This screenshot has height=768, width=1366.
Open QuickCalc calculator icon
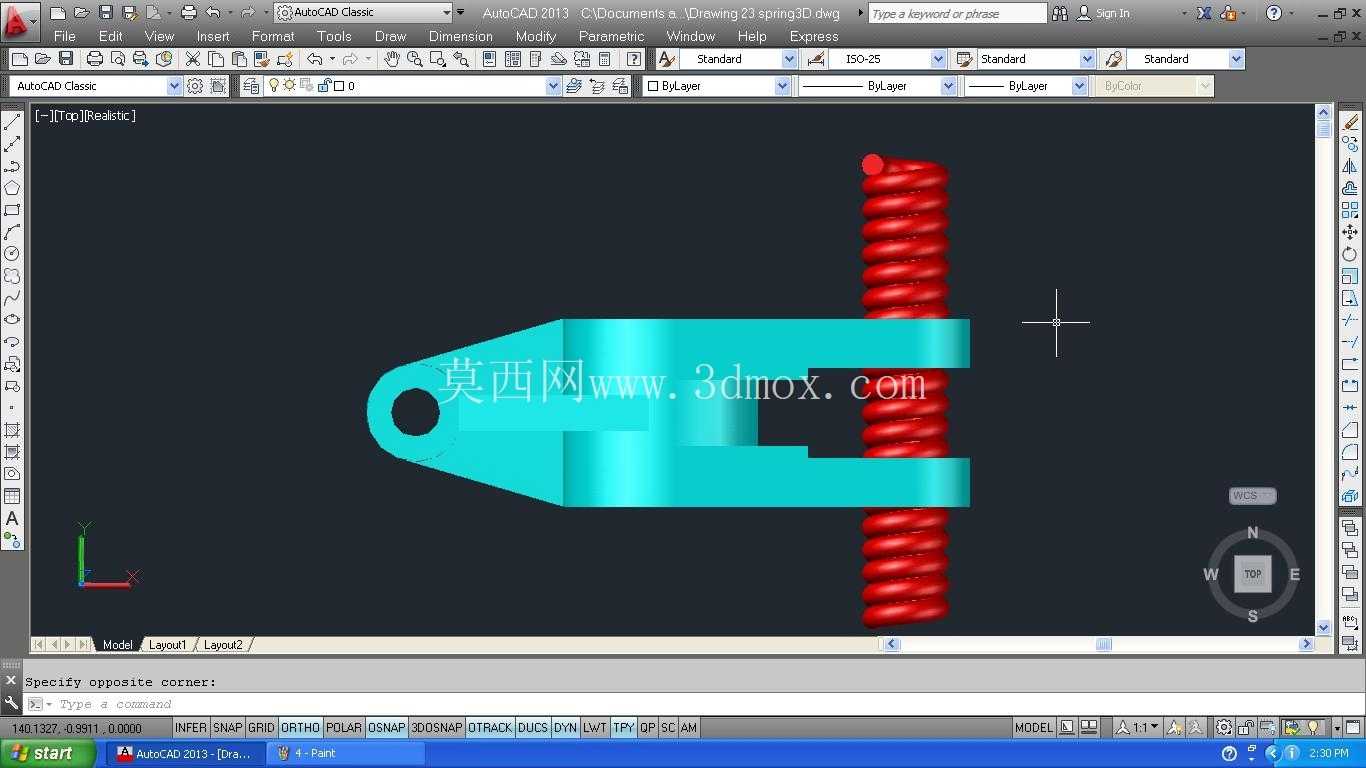tap(605, 59)
